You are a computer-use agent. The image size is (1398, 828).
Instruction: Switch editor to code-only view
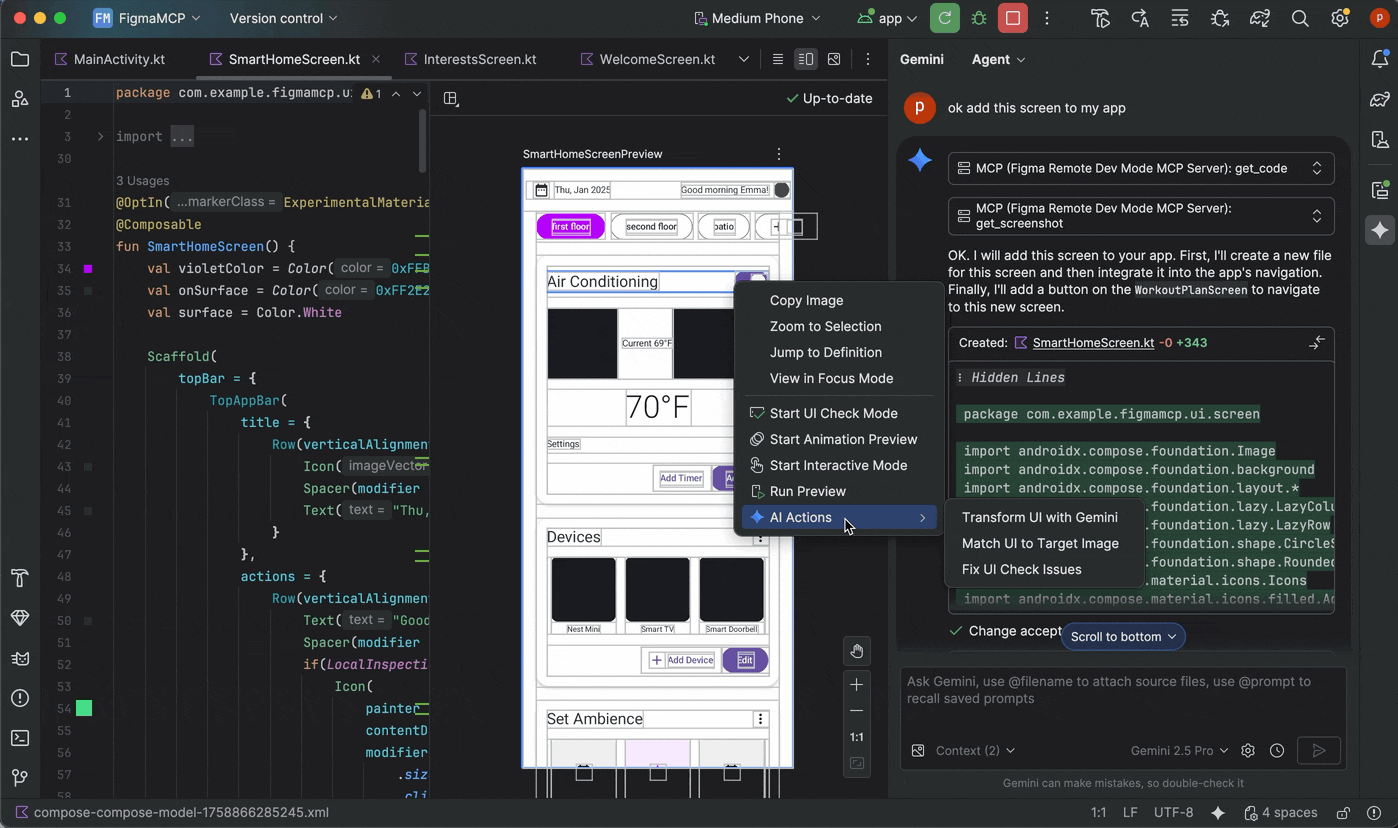pos(777,59)
